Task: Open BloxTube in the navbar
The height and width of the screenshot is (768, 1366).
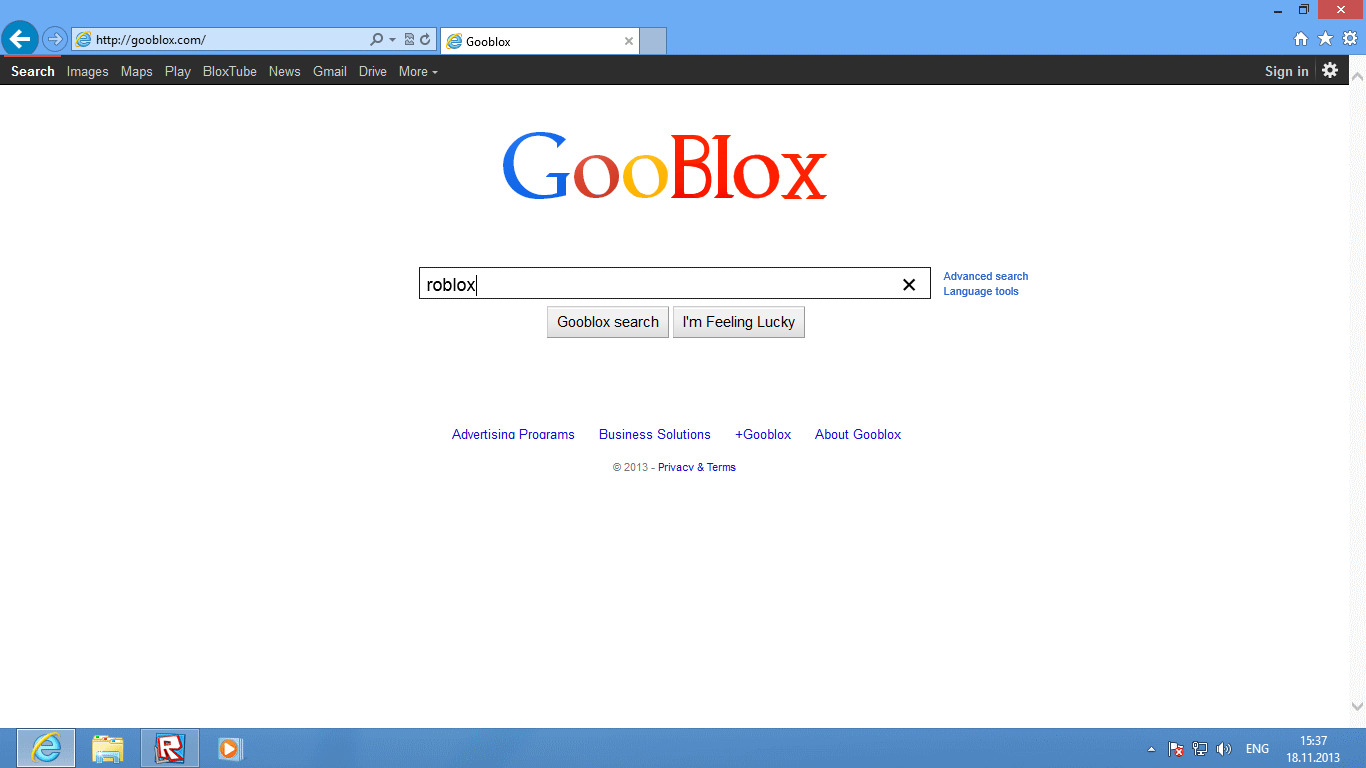Action: coord(230,71)
